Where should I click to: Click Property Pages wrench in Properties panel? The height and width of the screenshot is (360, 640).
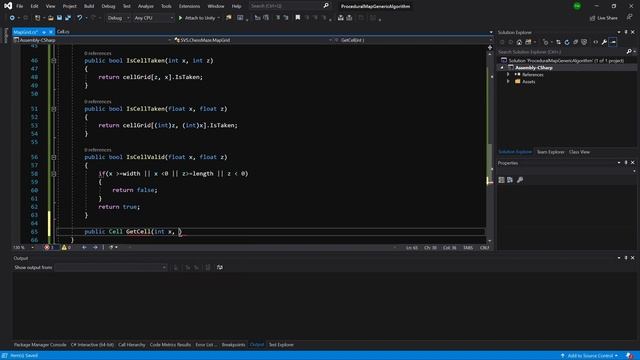click(x=520, y=180)
